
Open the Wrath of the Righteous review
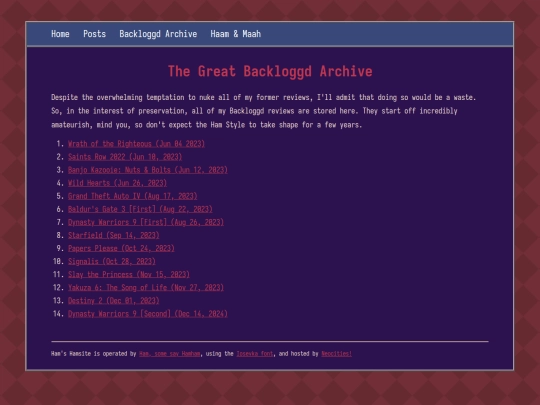[x=136, y=144]
